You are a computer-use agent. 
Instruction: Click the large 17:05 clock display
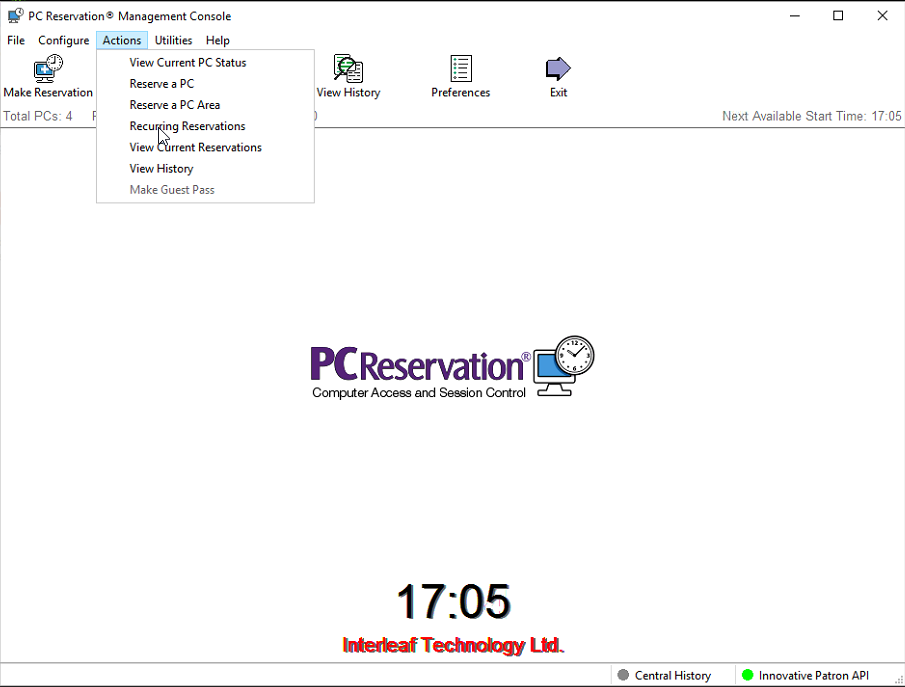point(454,602)
